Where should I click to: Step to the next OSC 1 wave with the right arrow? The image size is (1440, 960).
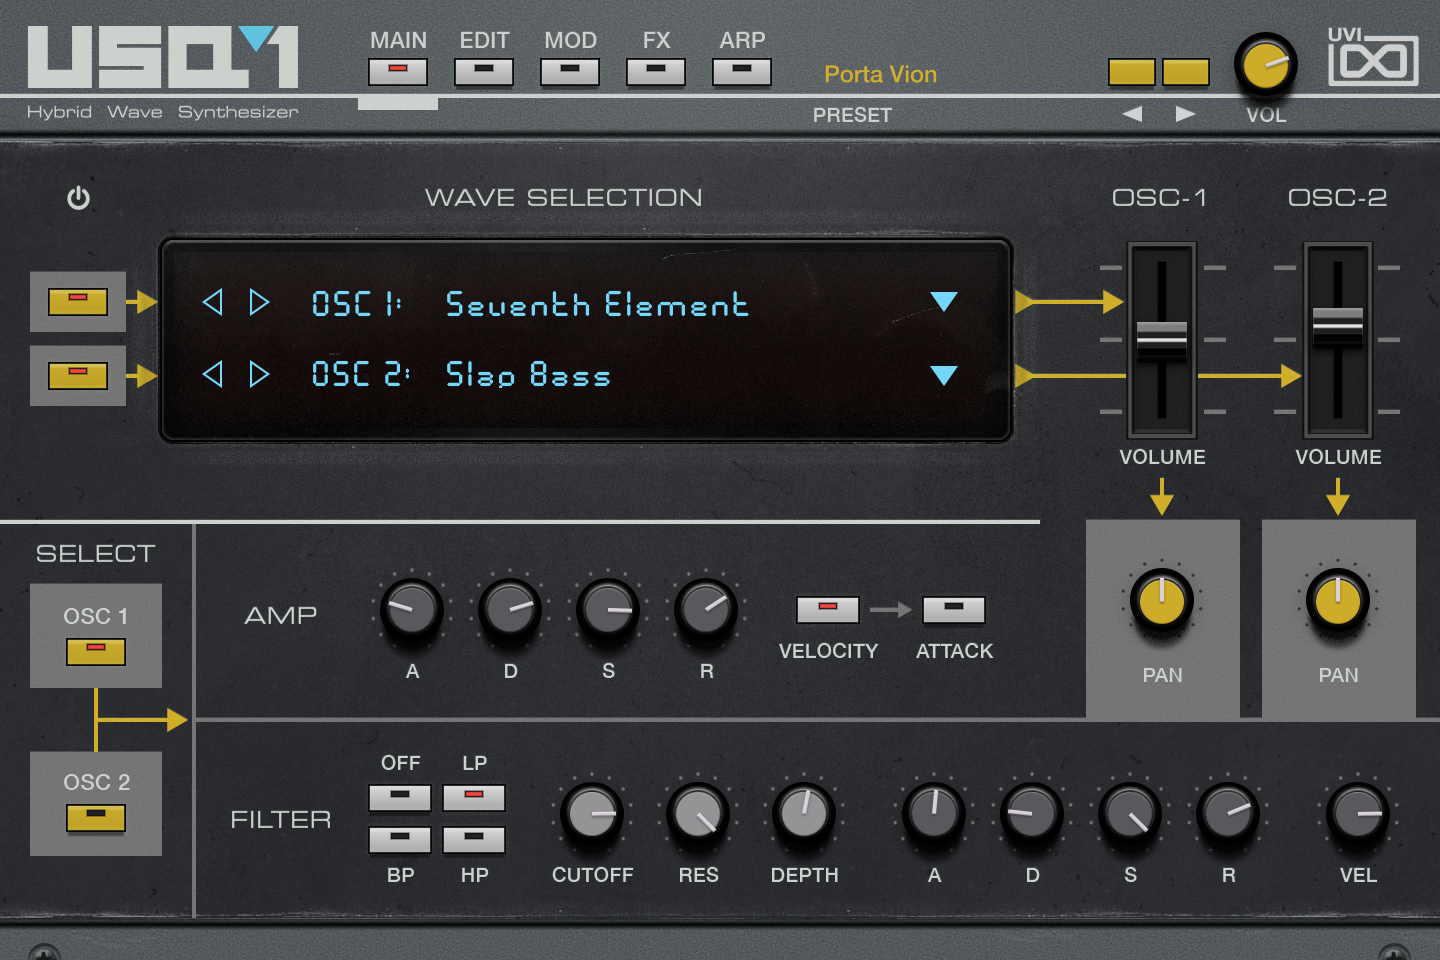260,302
